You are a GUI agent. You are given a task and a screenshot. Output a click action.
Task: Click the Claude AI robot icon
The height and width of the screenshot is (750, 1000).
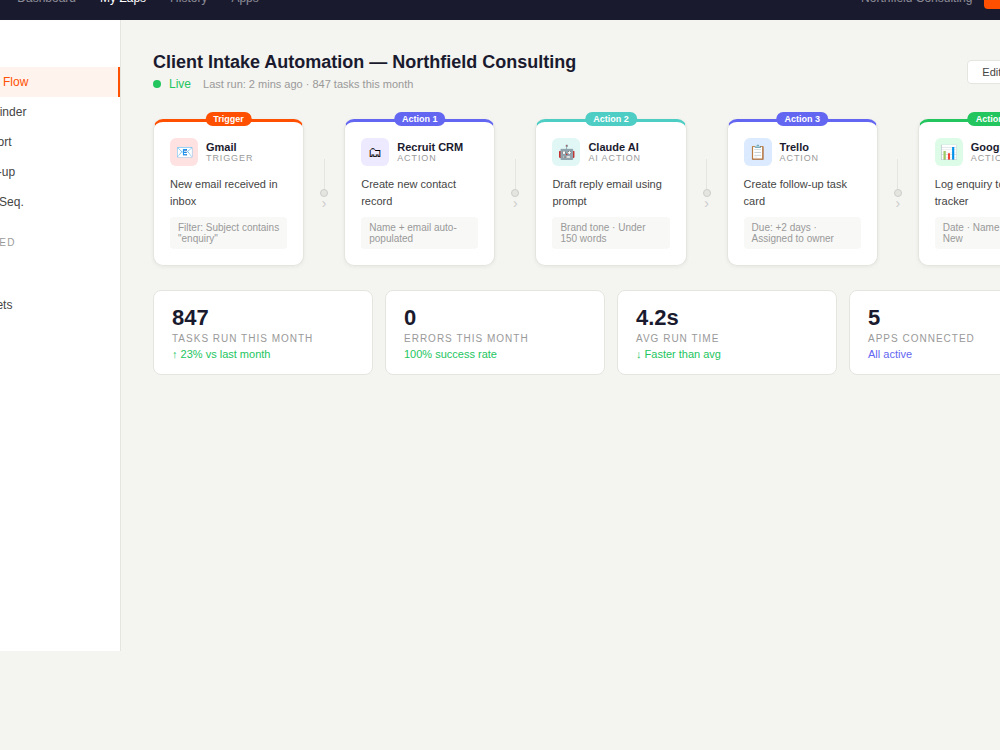566,152
